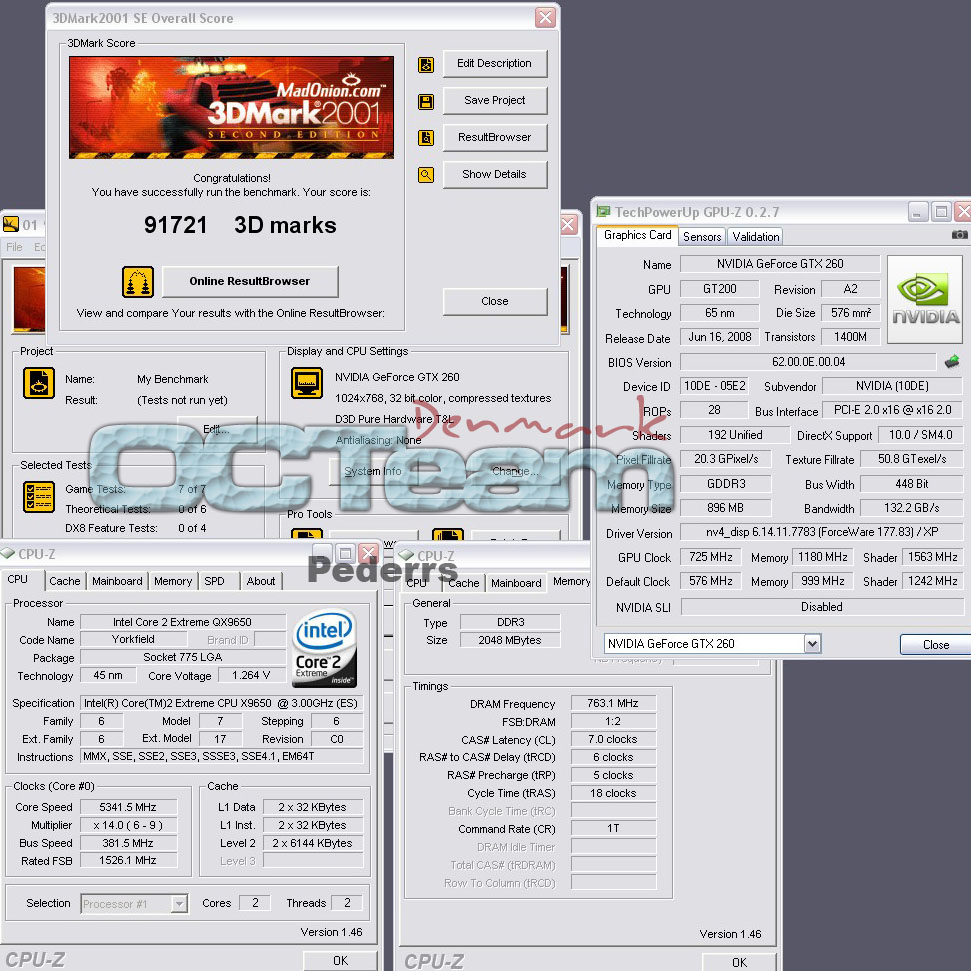Click the BIOS Version field 62.00.0E.00.04
The image size is (971, 971).
[x=808, y=362]
